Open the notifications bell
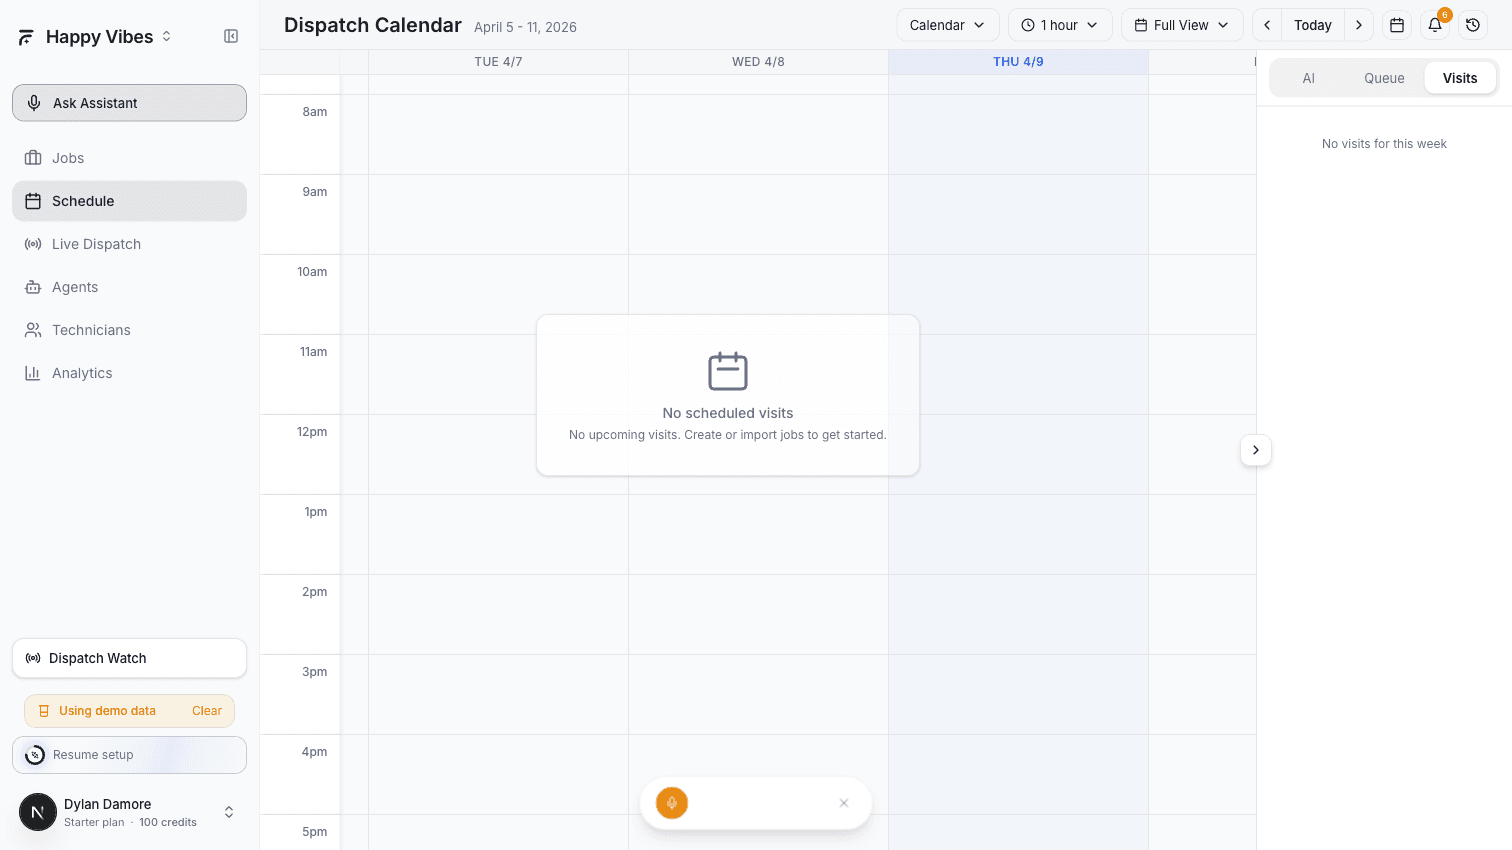This screenshot has width=1512, height=850. tap(1435, 24)
